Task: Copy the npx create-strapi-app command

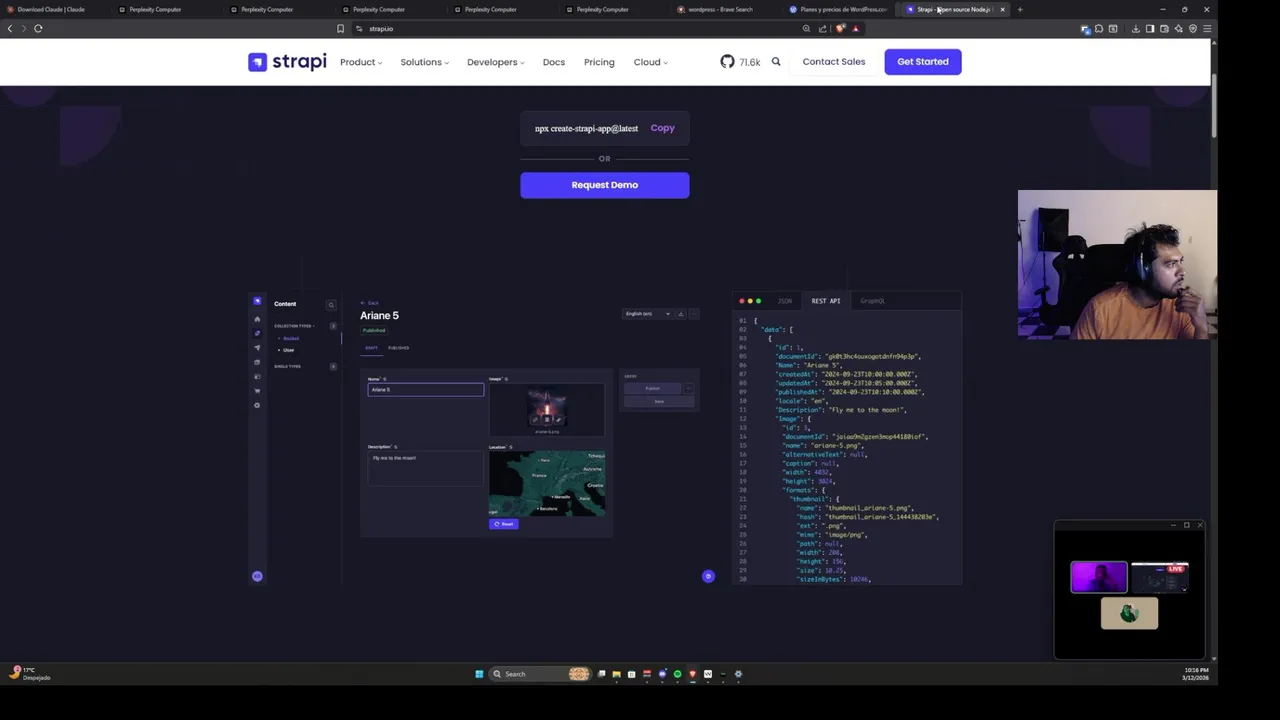Action: [x=662, y=128]
